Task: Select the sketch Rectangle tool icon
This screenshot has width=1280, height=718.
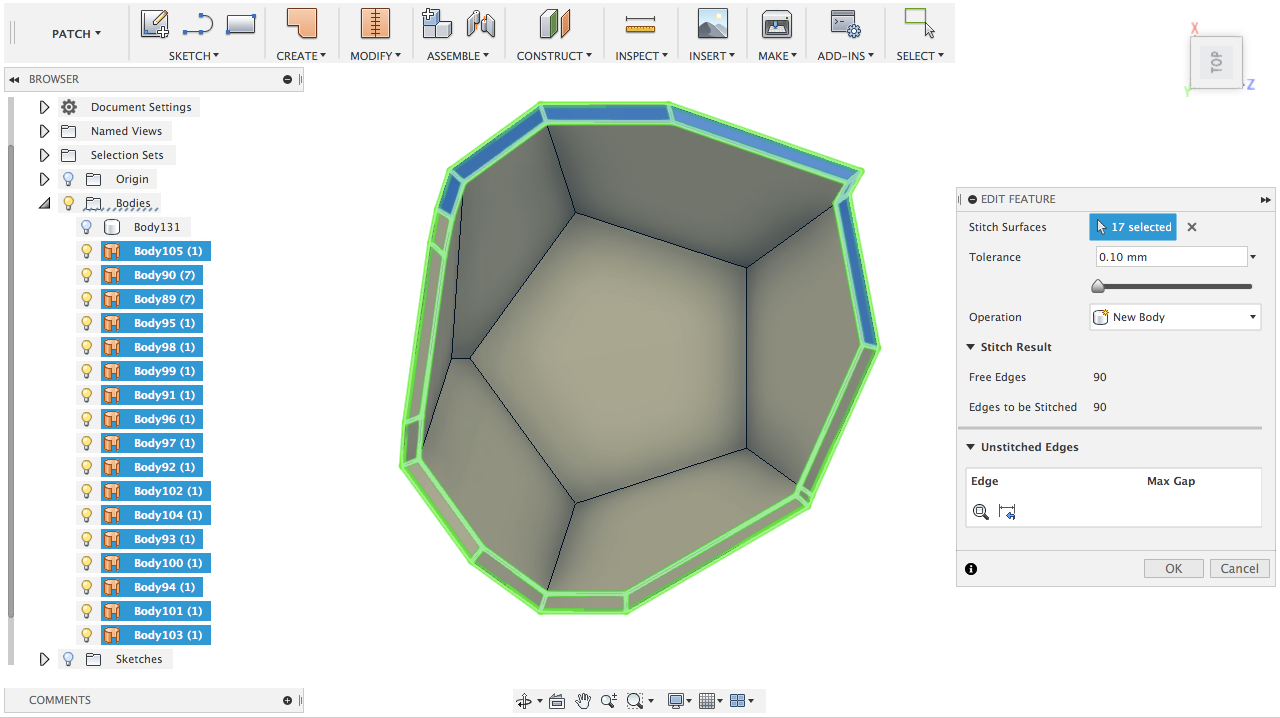Action: (240, 24)
